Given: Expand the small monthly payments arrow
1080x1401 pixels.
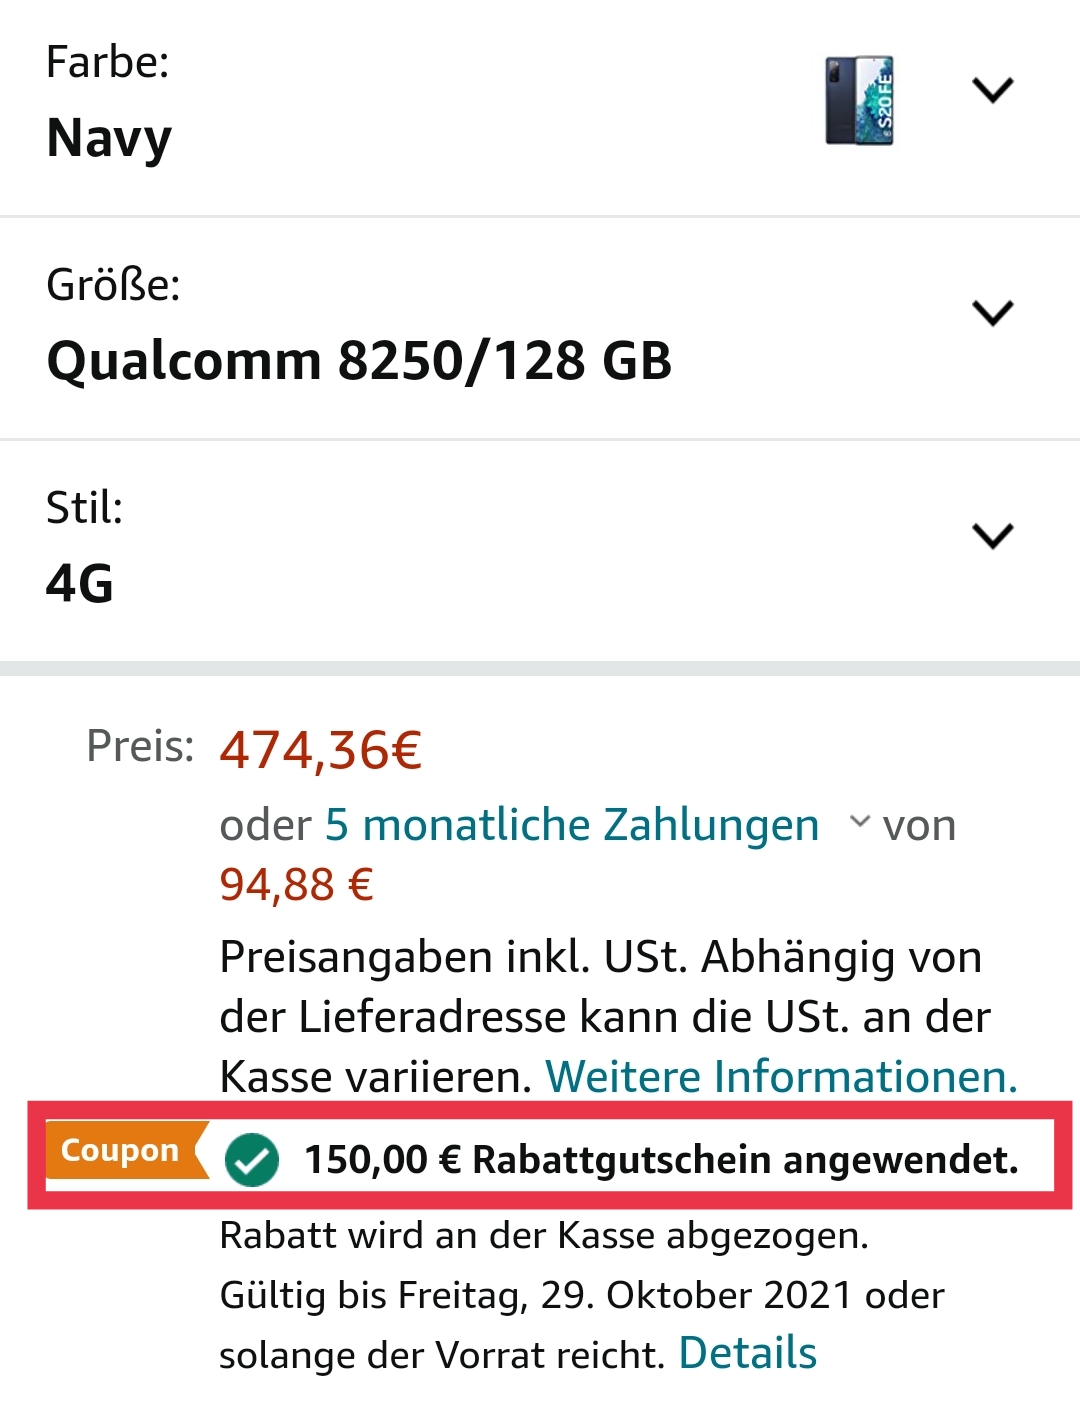Looking at the screenshot, I should (859, 822).
